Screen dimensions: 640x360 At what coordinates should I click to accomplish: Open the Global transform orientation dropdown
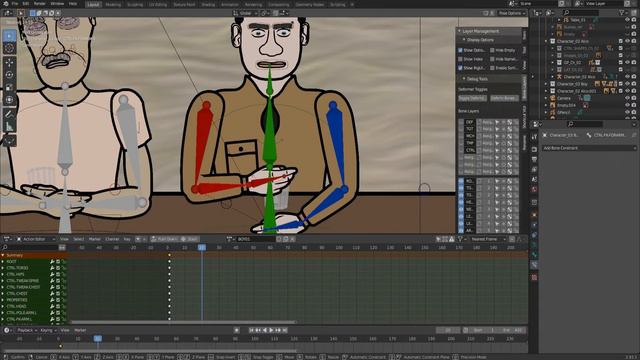[x=246, y=13]
